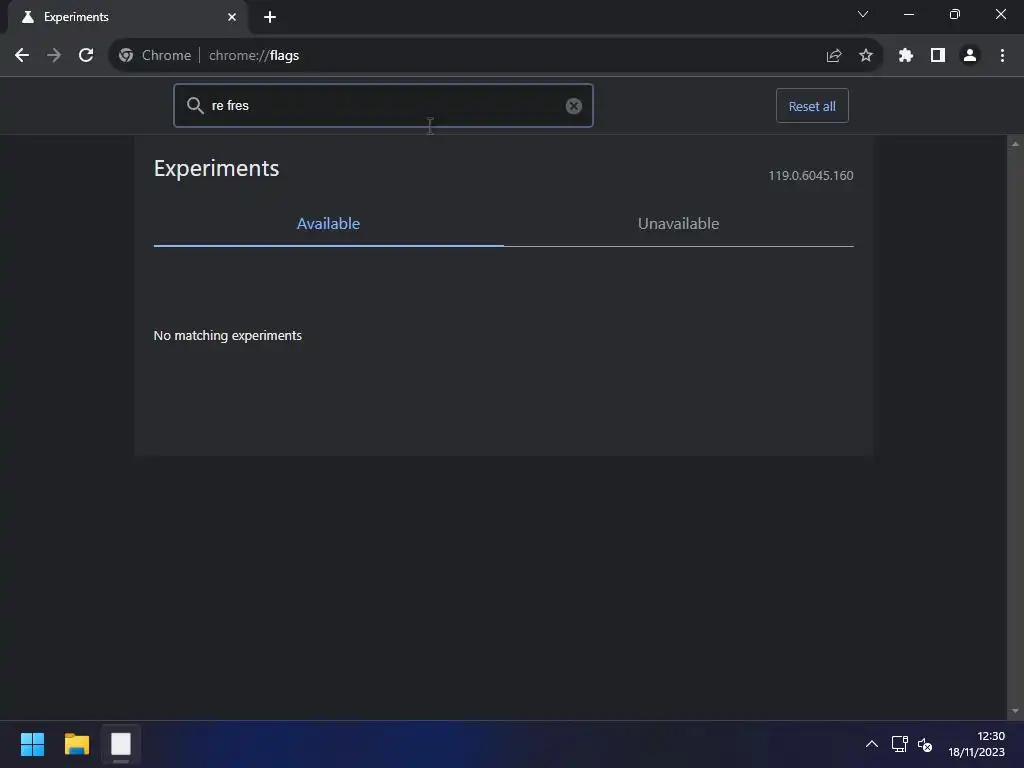1024x768 pixels.
Task: Select the Experiments browser tab
Action: [x=128, y=17]
